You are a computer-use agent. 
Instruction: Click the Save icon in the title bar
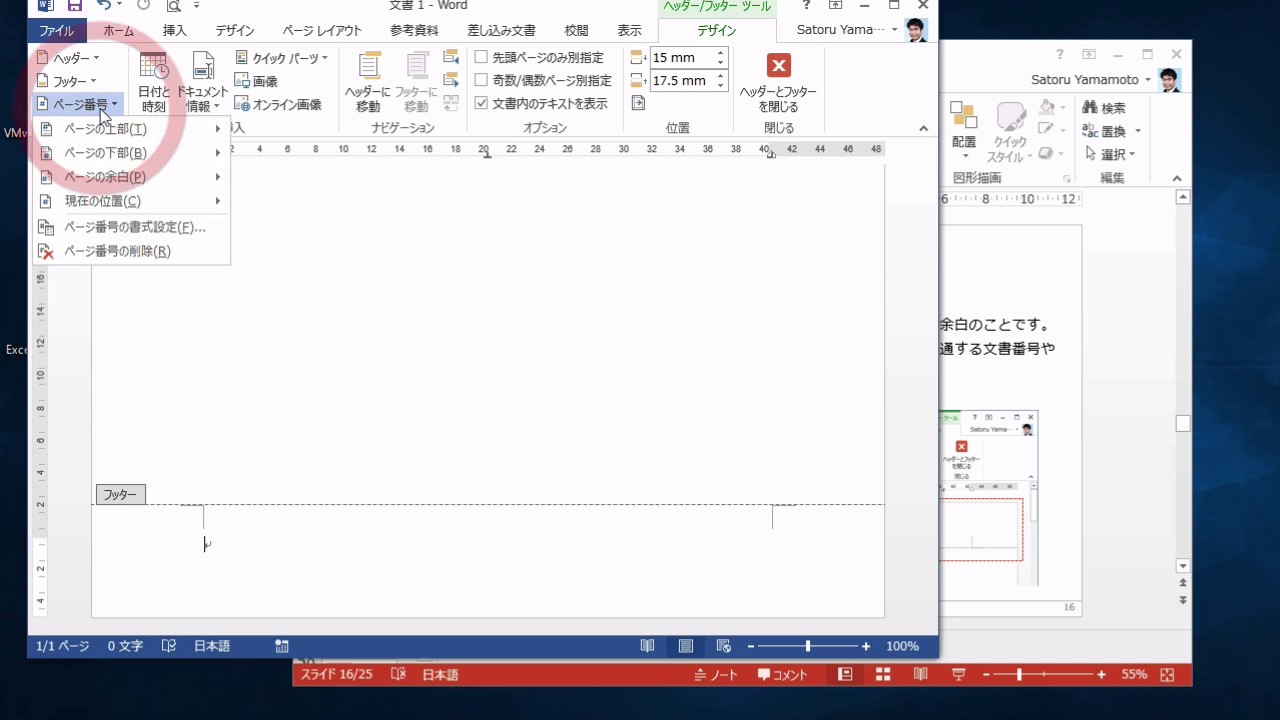point(75,6)
